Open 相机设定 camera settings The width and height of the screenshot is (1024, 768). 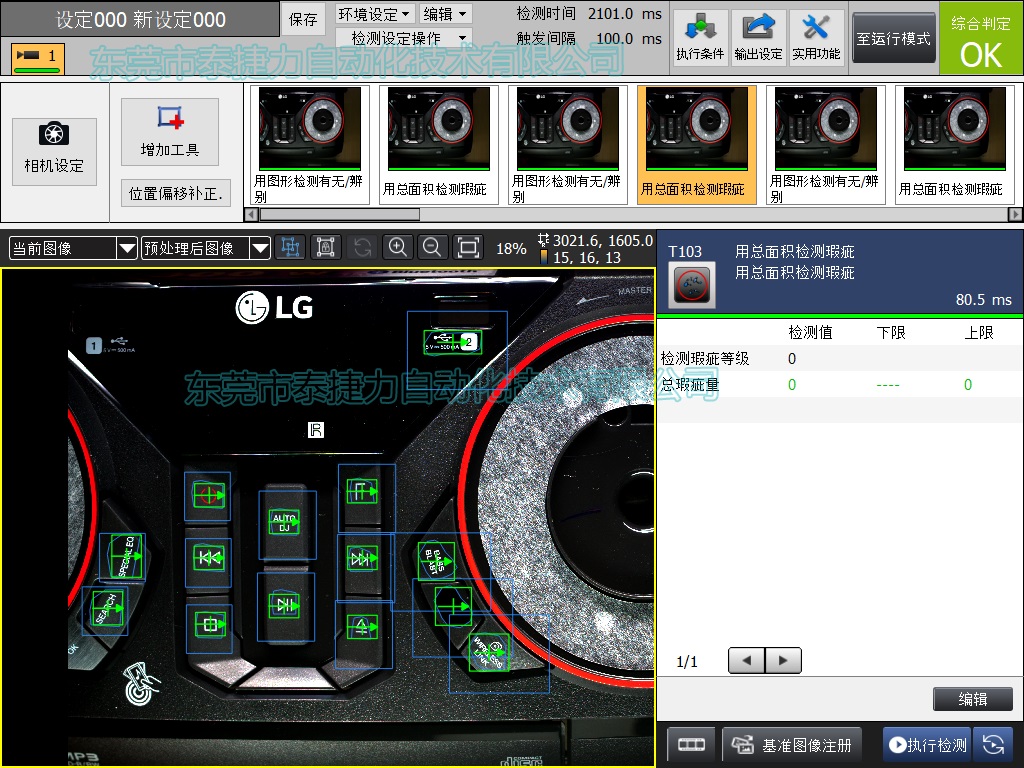point(54,152)
